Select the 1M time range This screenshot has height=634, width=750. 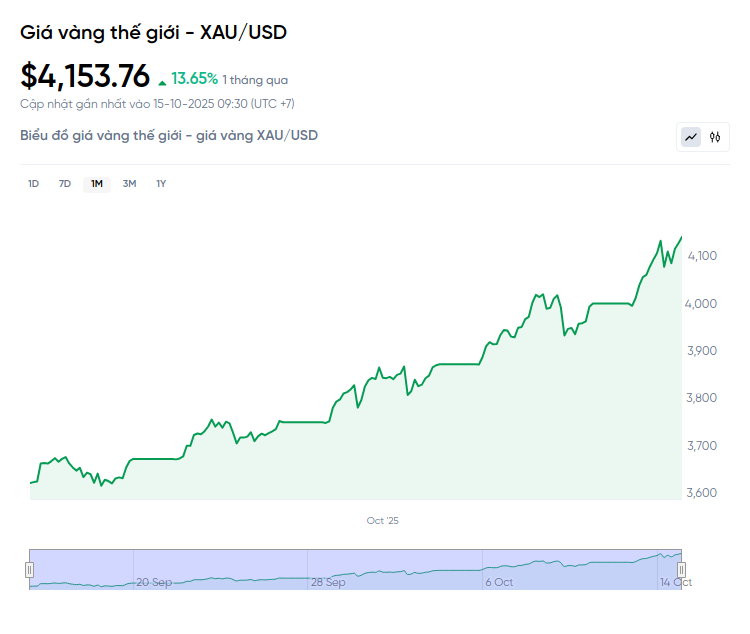point(97,183)
